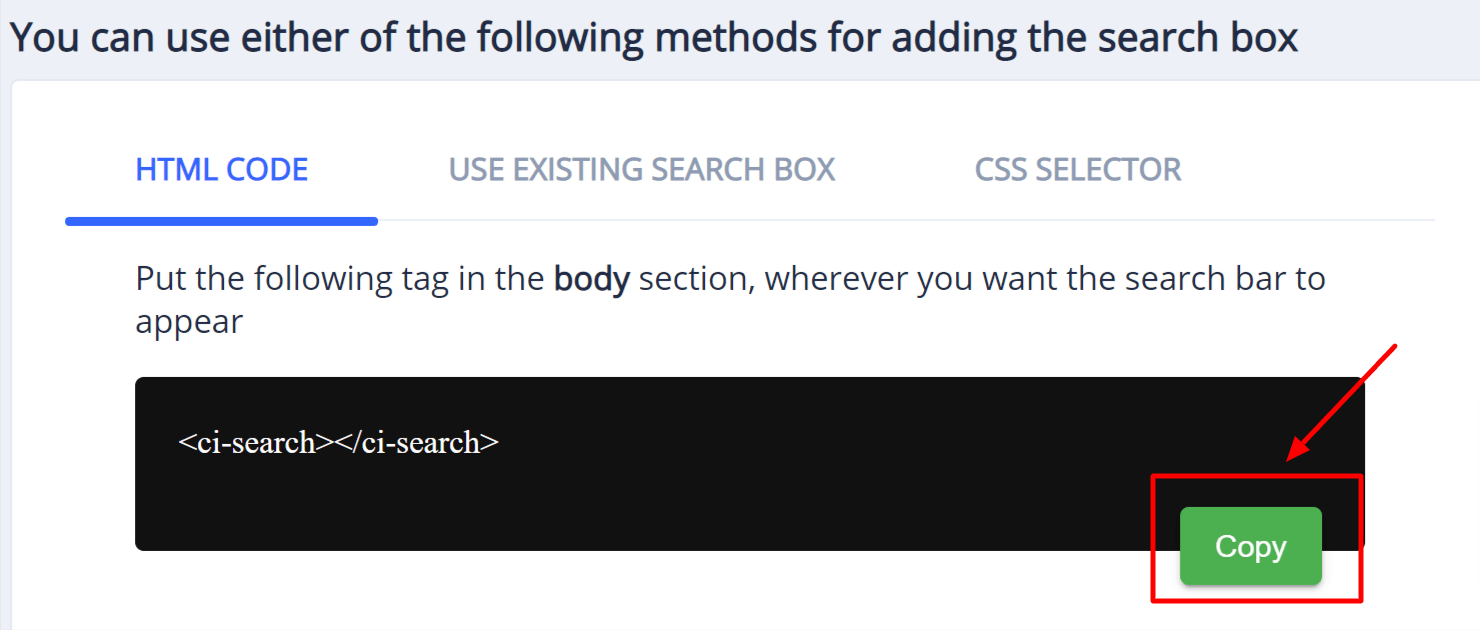Choose the existing search box method

pyautogui.click(x=643, y=169)
